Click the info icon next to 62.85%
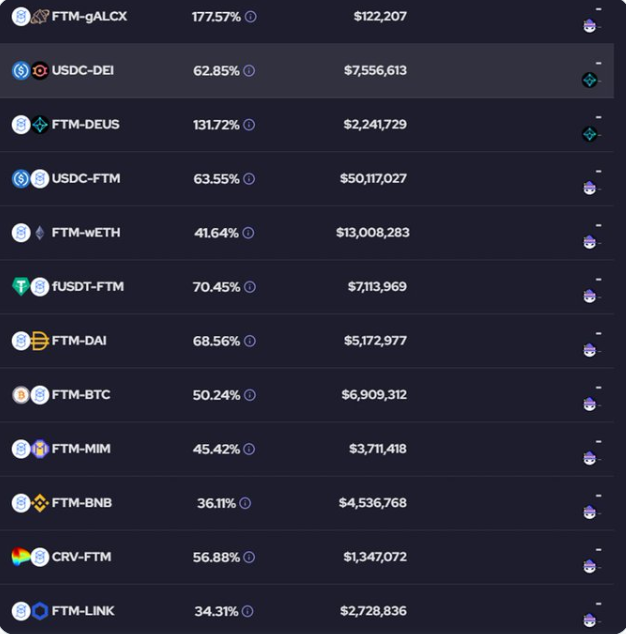The height and width of the screenshot is (634, 626). [x=249, y=71]
